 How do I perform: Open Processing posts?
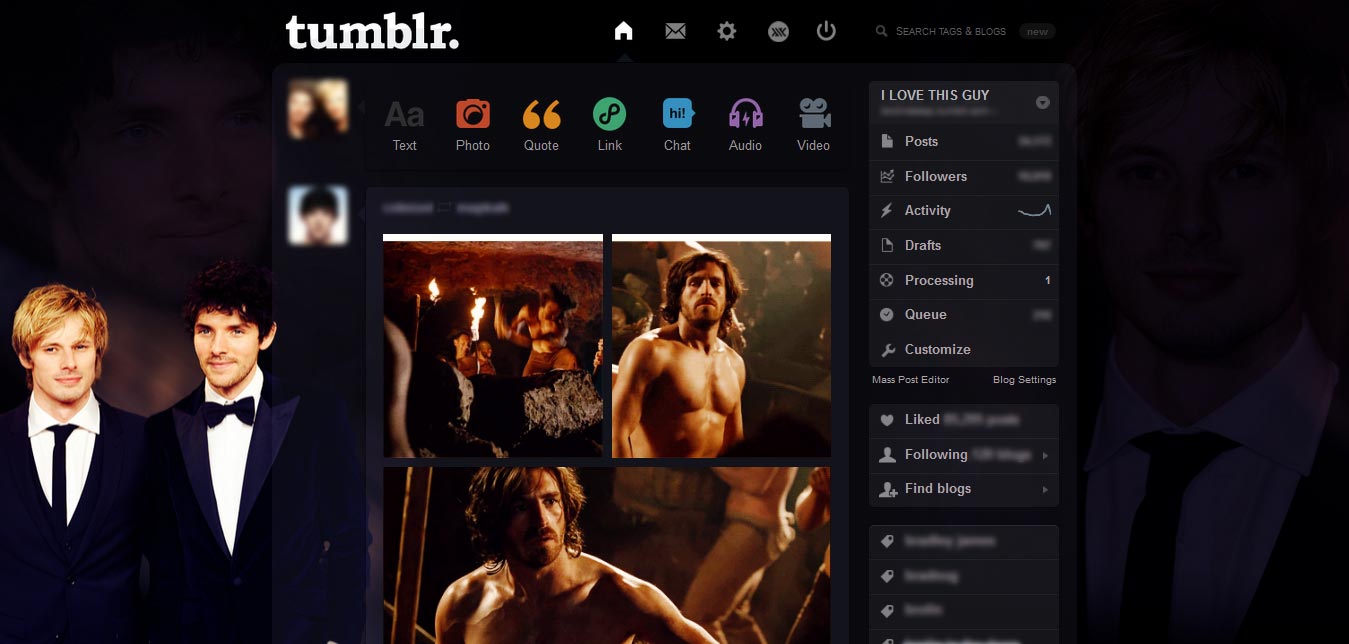pos(964,280)
